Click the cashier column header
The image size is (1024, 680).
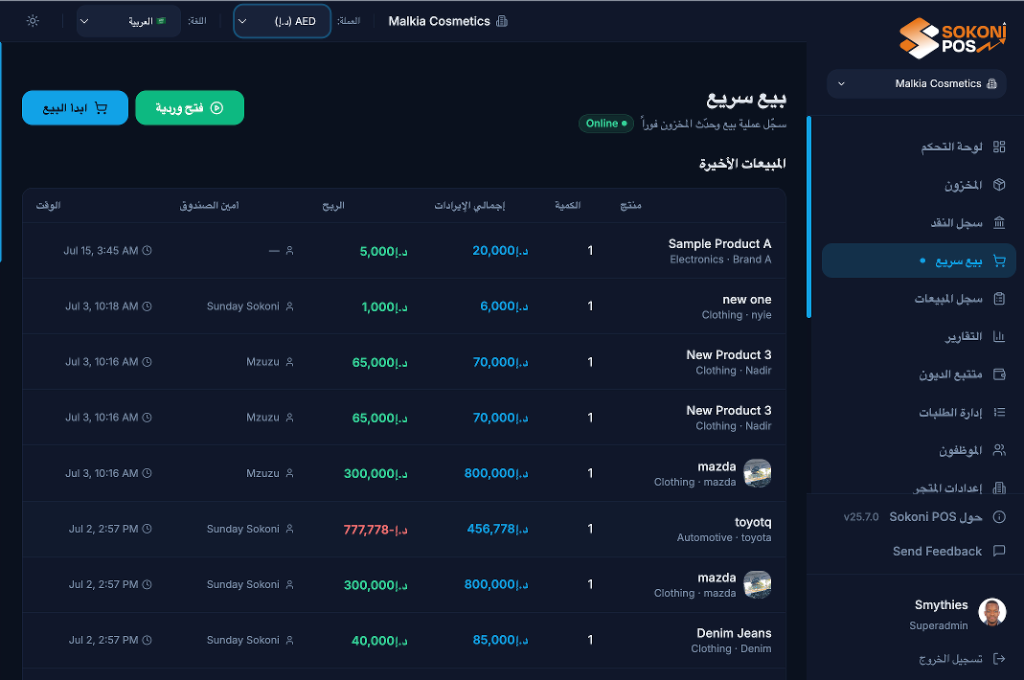(209, 205)
